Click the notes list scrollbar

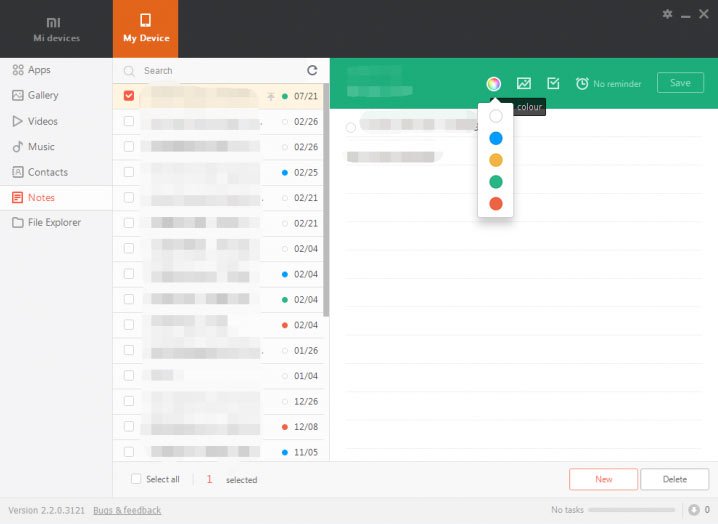tap(326, 200)
